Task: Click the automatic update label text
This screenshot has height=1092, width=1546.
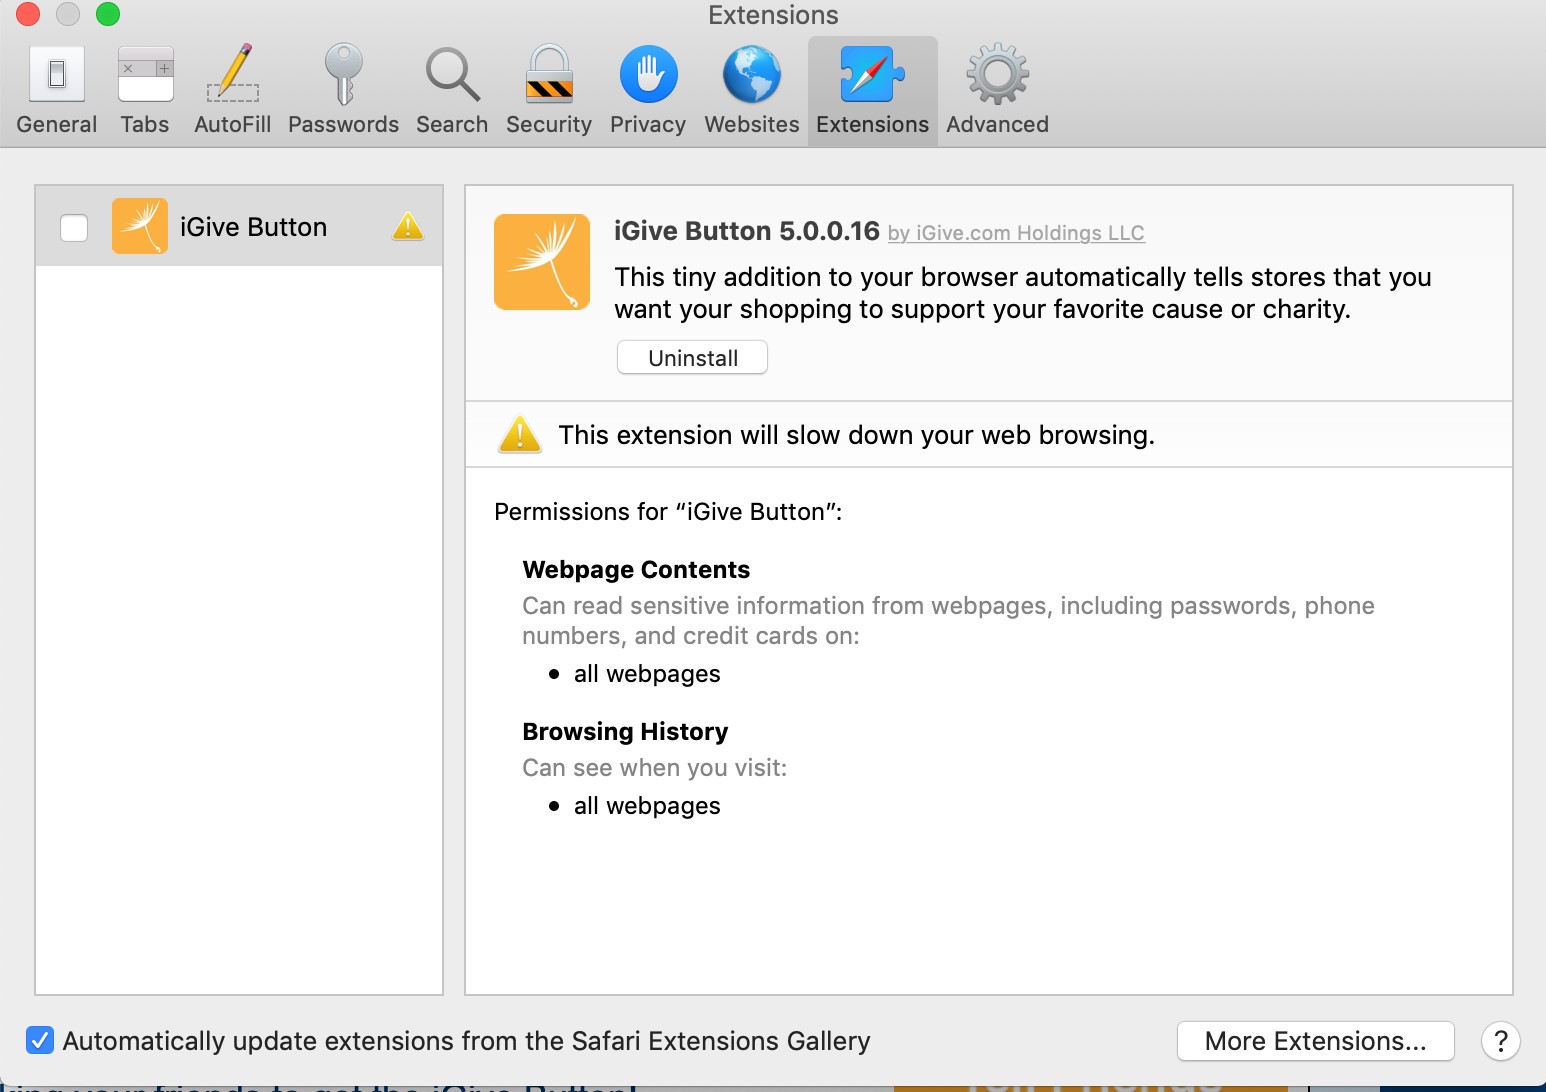Action: [466, 1041]
